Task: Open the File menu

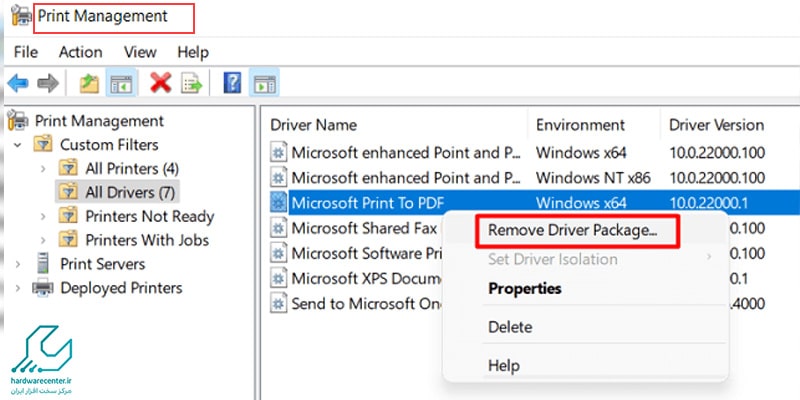Action: click(26, 52)
